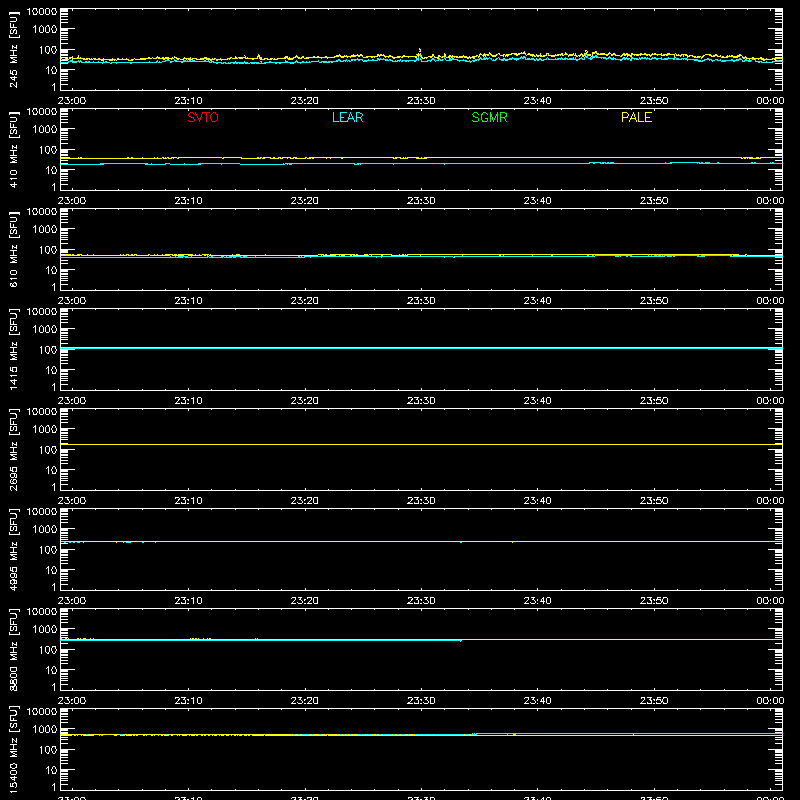Click 00:00 tick below 245 MHz panel
800x800 pixels.
770,101
